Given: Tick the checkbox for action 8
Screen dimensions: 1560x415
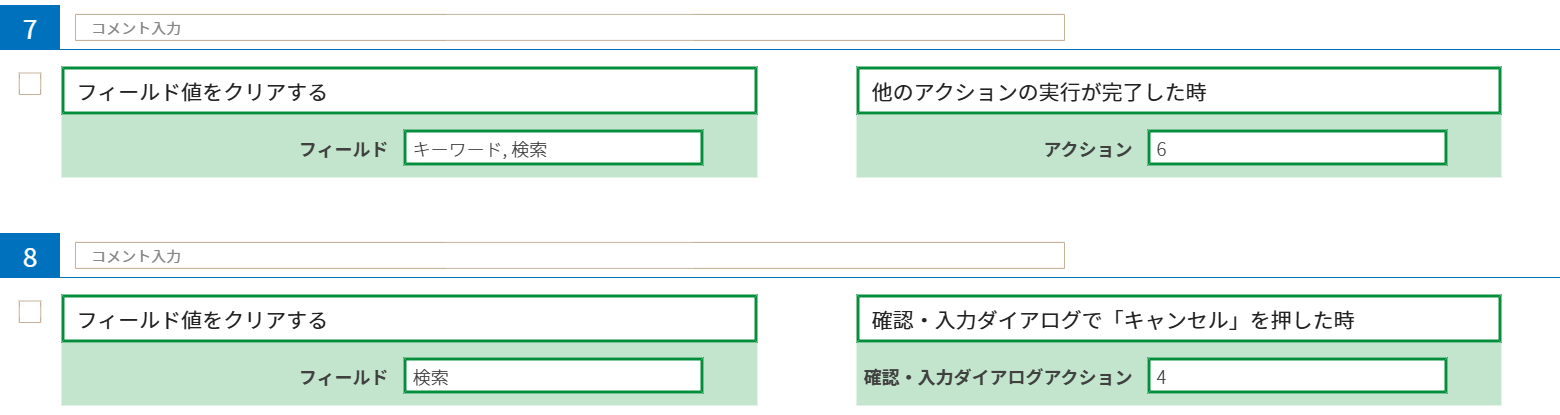Looking at the screenshot, I should pos(30,311).
